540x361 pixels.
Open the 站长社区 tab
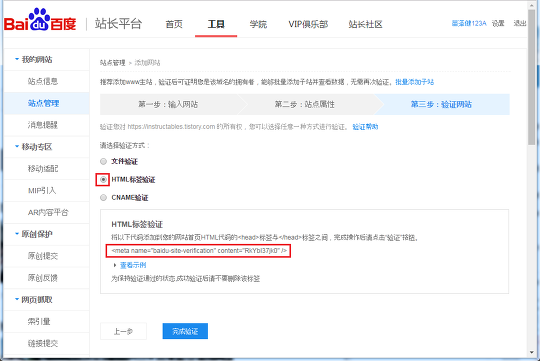365,24
